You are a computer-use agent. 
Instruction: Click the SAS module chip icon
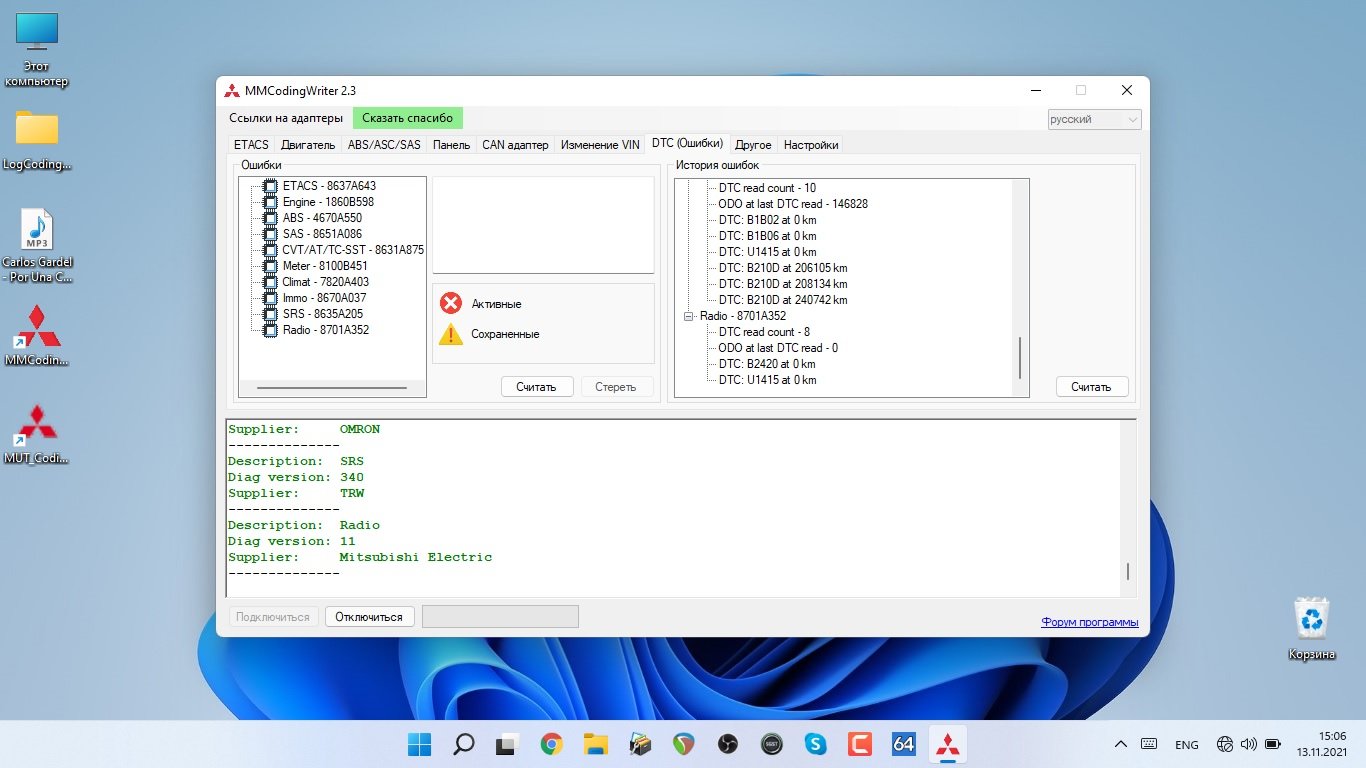pos(270,234)
